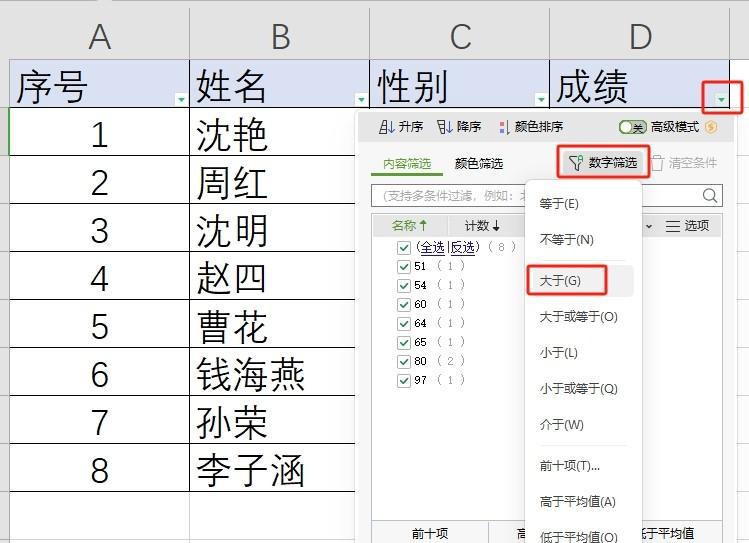Select the cell containing 沈明
The height and width of the screenshot is (543, 749).
tap(272, 228)
